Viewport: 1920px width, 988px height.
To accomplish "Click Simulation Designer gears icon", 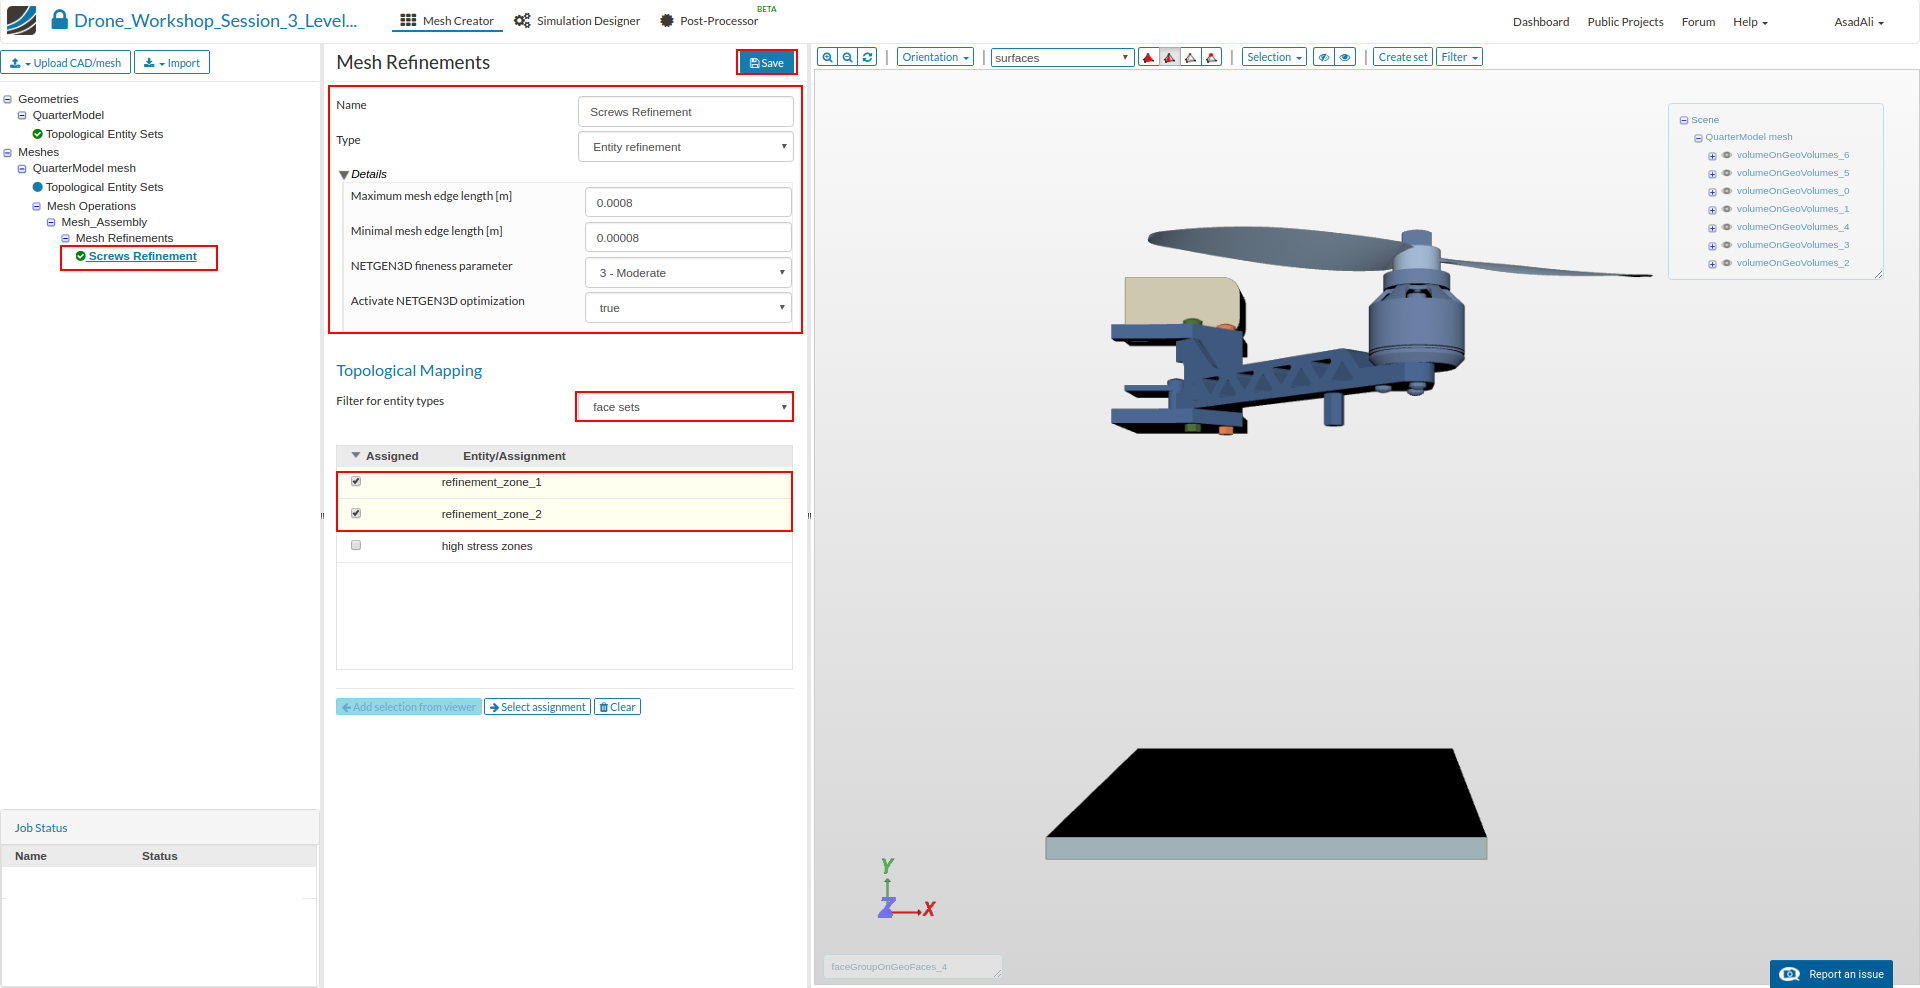I will pos(522,20).
